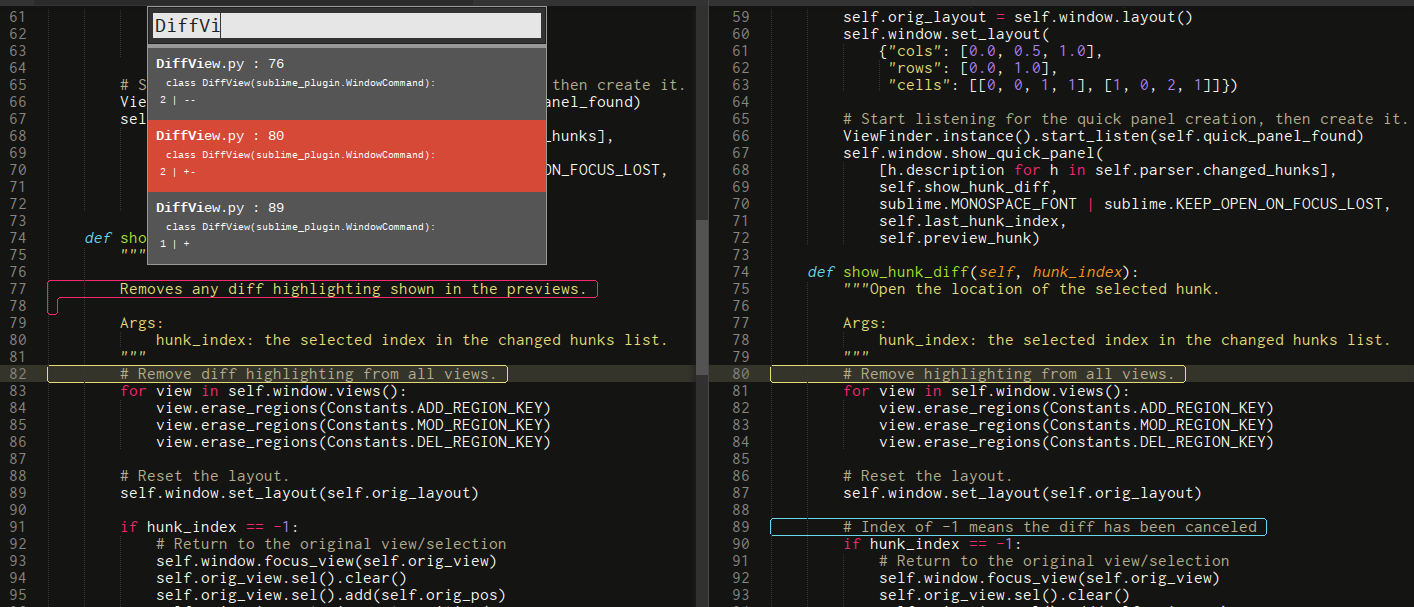The height and width of the screenshot is (607, 1414).
Task: Click the '"cols": [0.0, 0.5, 1.0],' line
Action: [x=991, y=51]
